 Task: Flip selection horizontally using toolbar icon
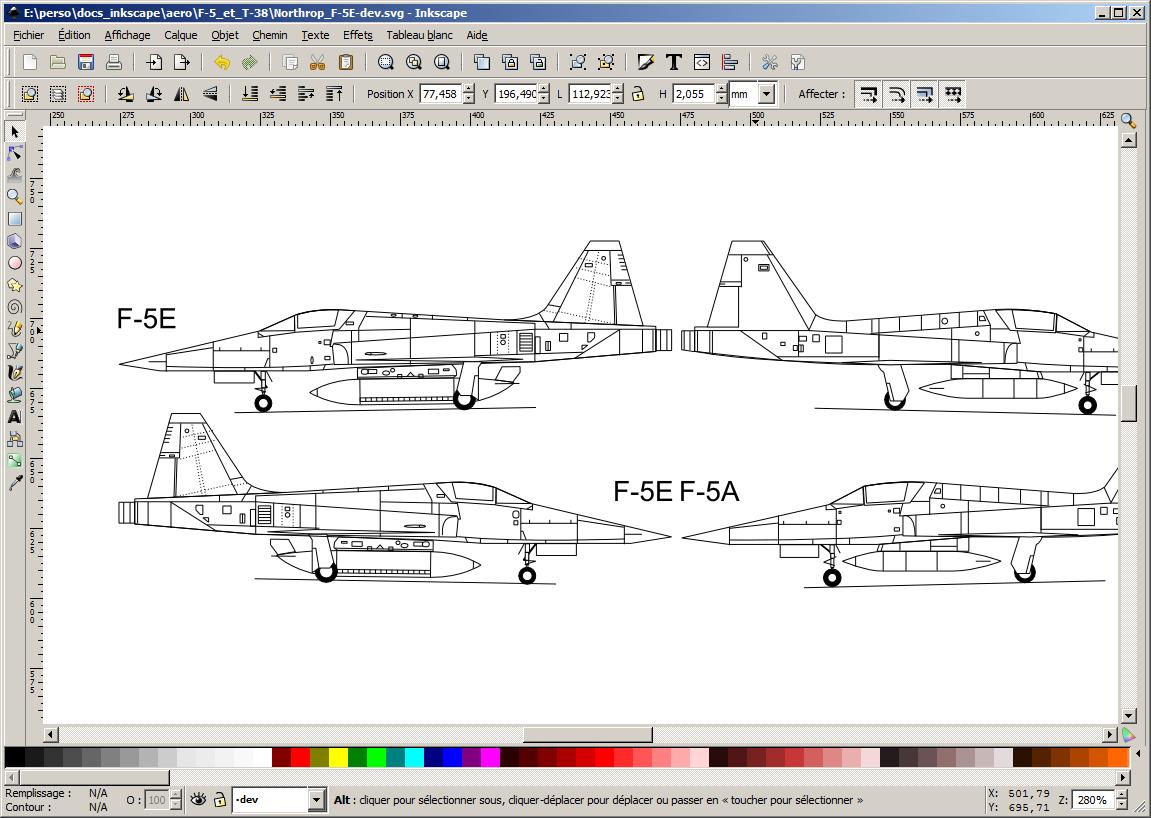coord(182,94)
